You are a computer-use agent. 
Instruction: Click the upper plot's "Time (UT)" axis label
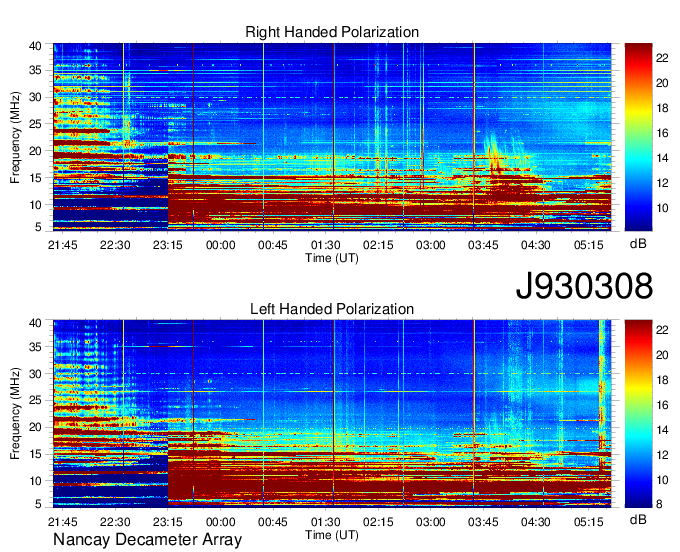click(x=332, y=258)
